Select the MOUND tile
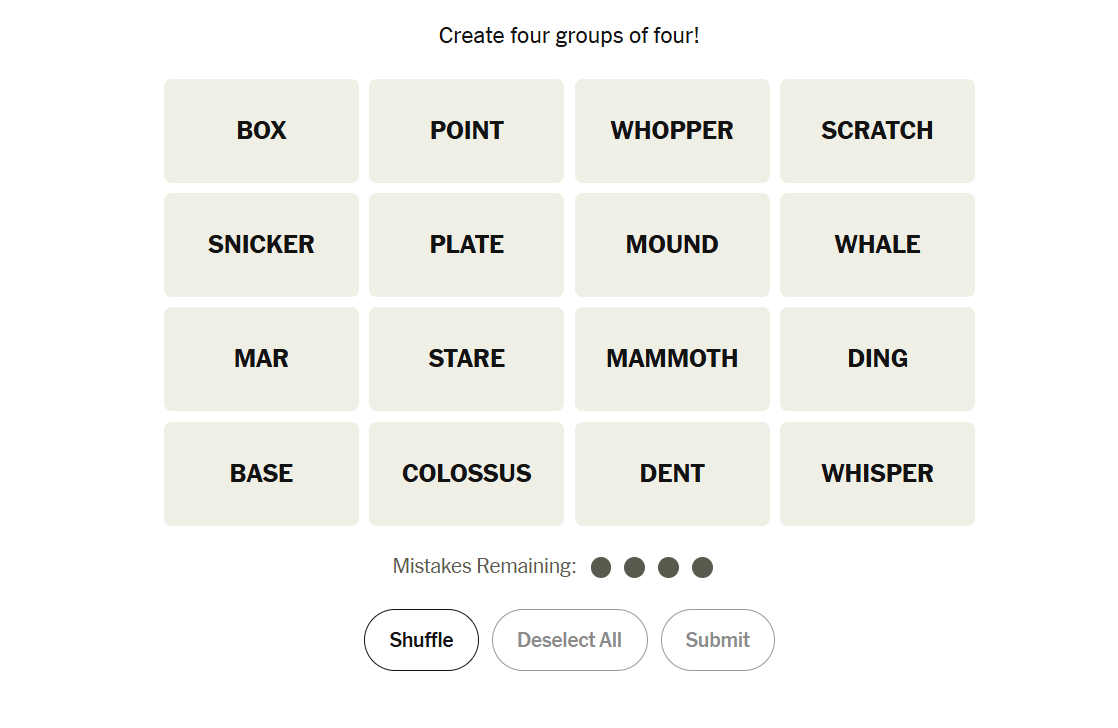The height and width of the screenshot is (728, 1118). 672,245
